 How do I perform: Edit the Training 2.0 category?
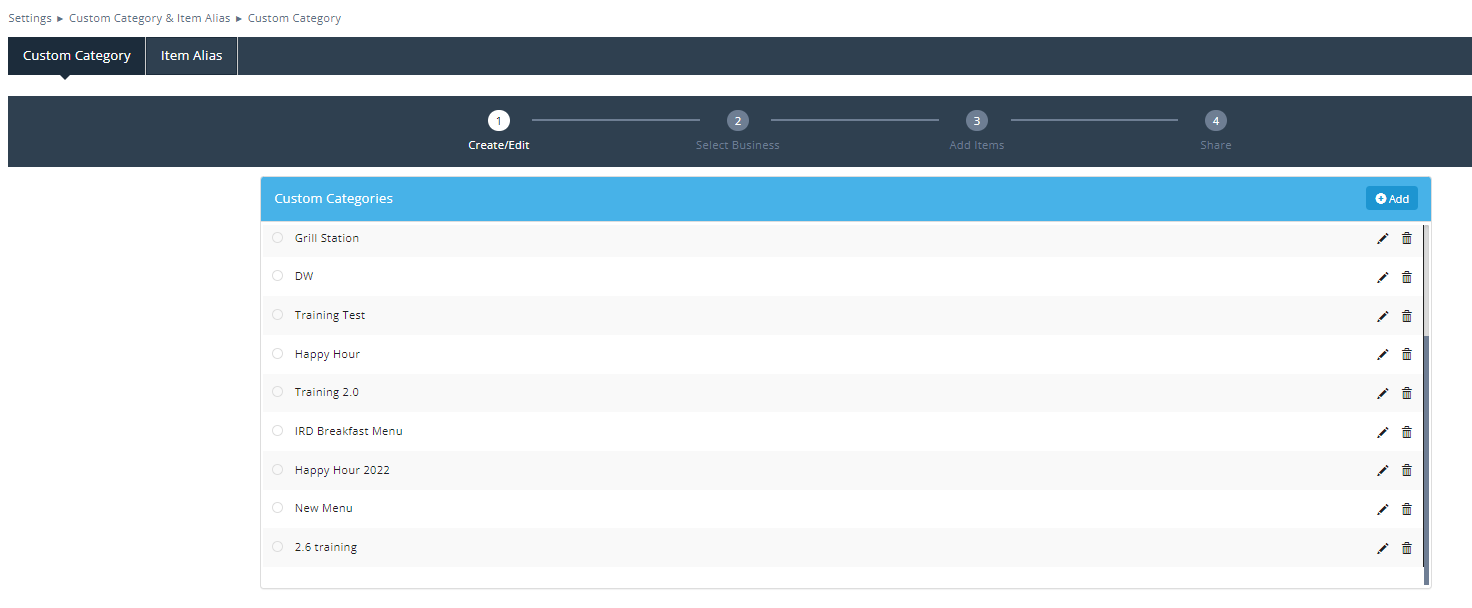(1383, 393)
